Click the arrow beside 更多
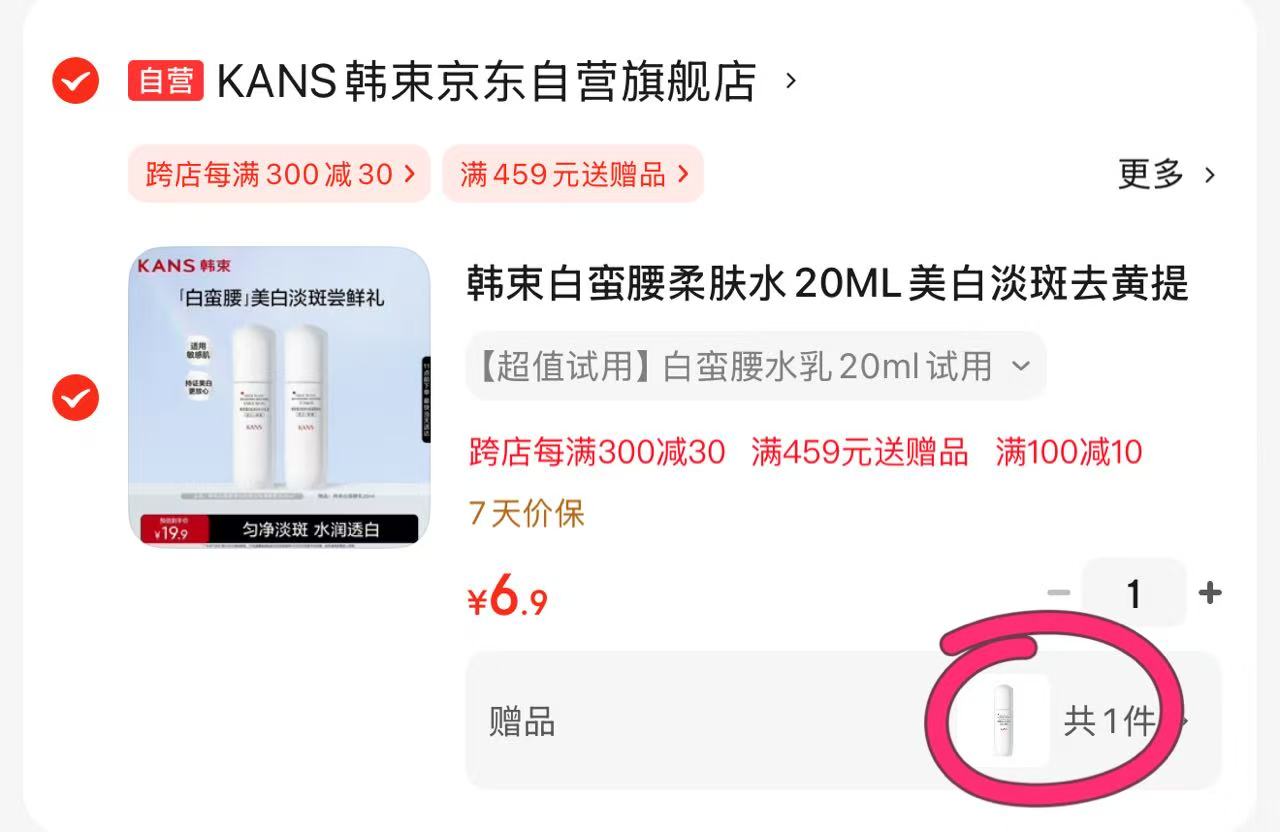This screenshot has width=1280, height=832. coord(1210,175)
